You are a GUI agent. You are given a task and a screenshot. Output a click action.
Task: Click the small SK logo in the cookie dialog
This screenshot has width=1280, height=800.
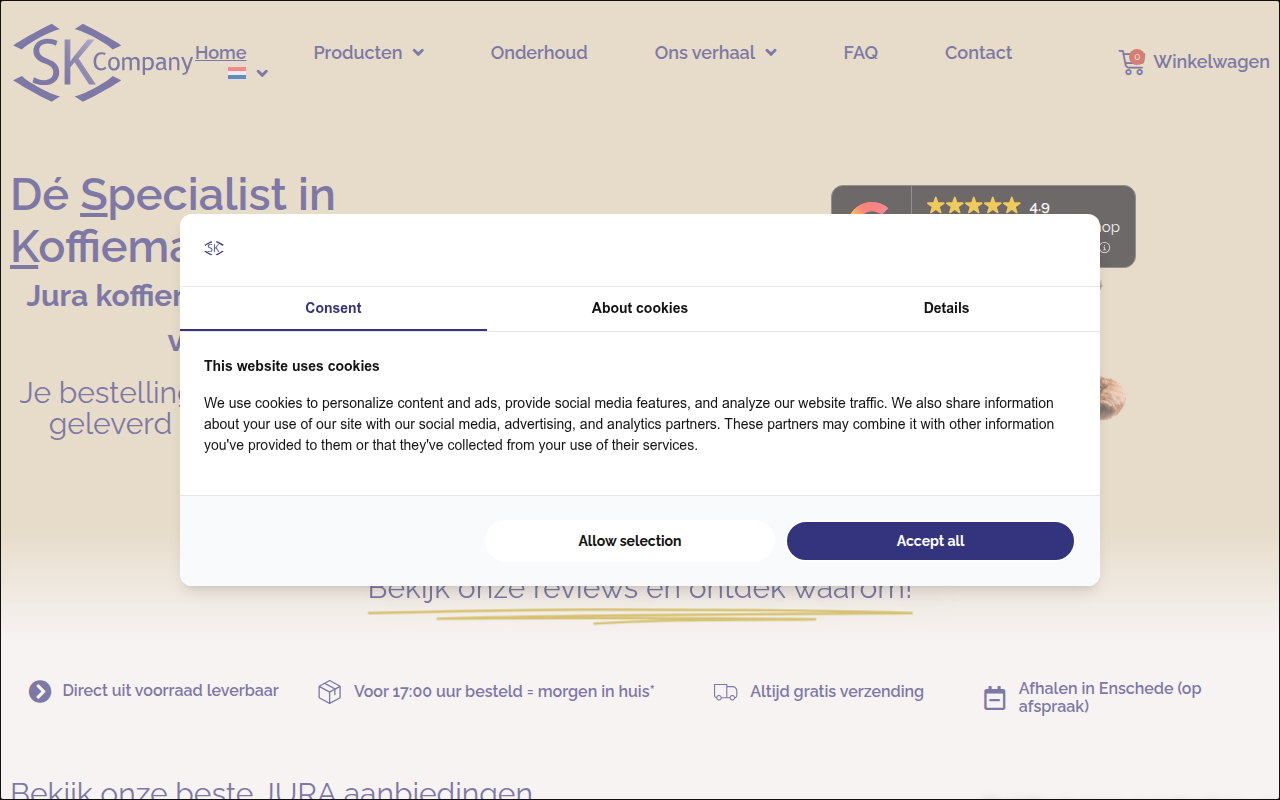tap(214, 248)
